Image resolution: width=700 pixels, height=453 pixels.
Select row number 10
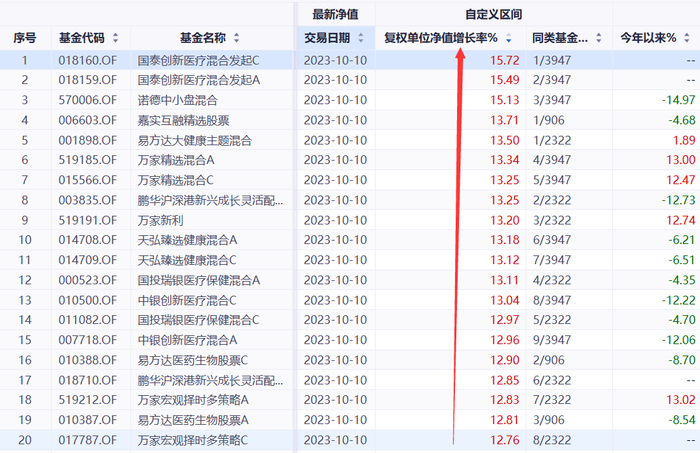pos(25,240)
